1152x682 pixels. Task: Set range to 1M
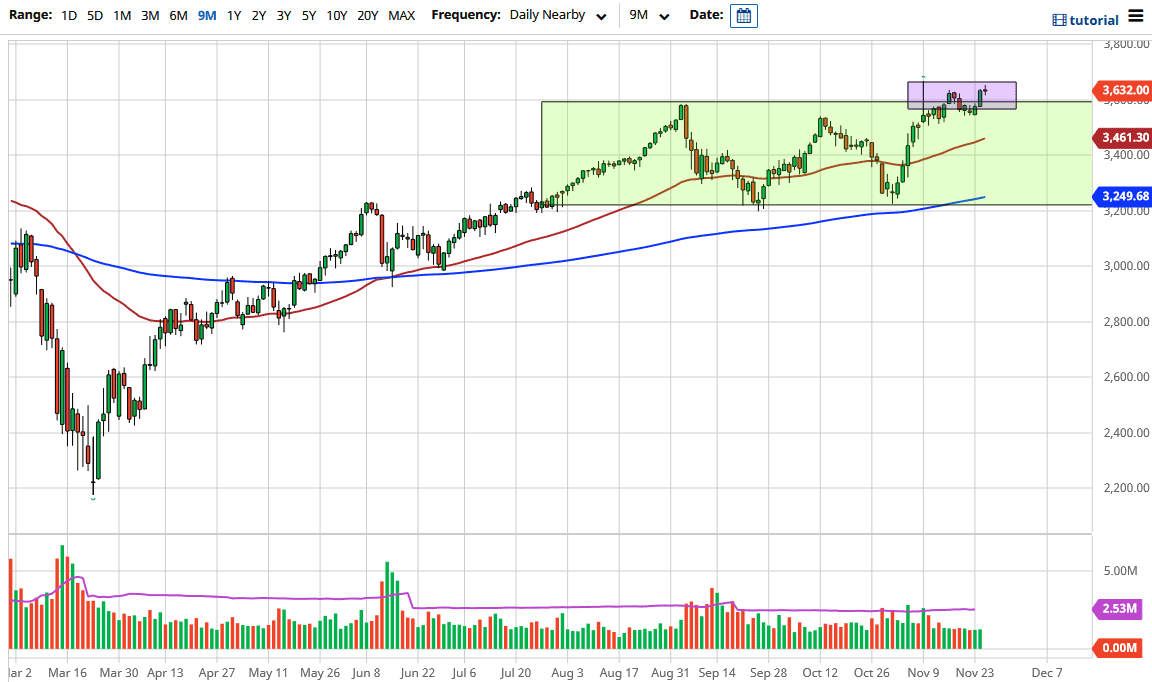click(x=122, y=15)
